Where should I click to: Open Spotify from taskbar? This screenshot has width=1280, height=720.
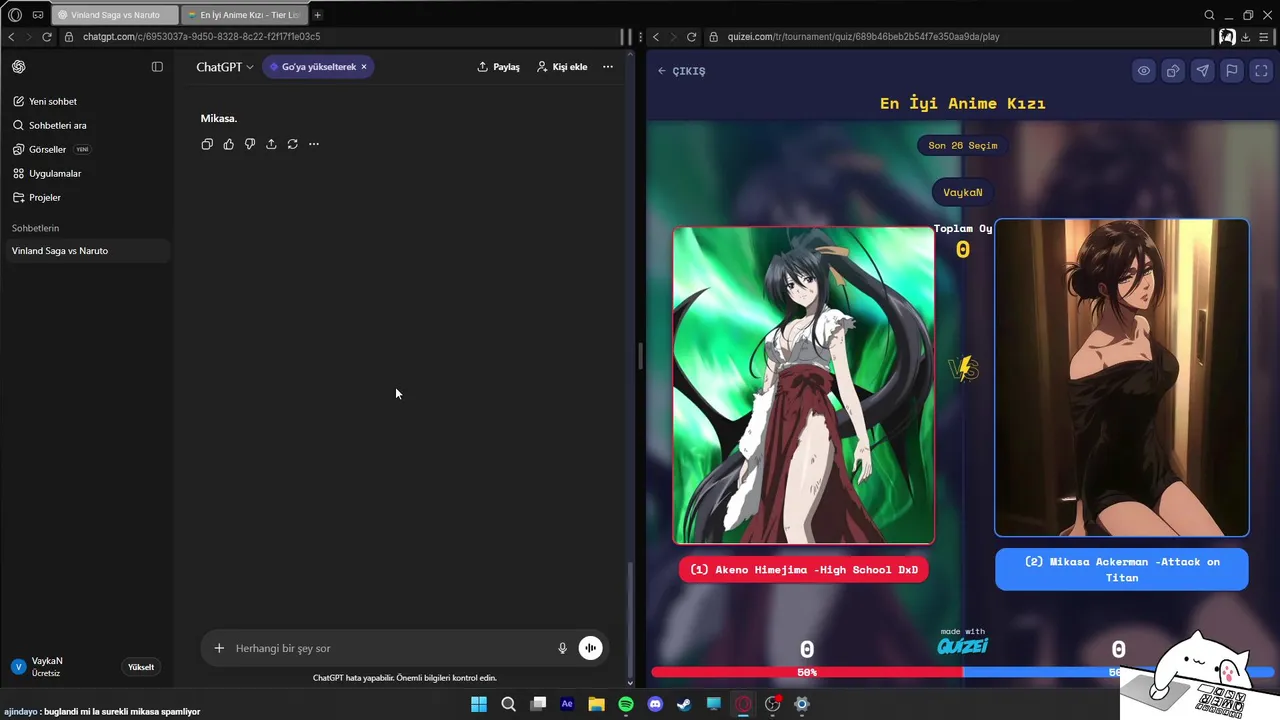click(x=626, y=704)
